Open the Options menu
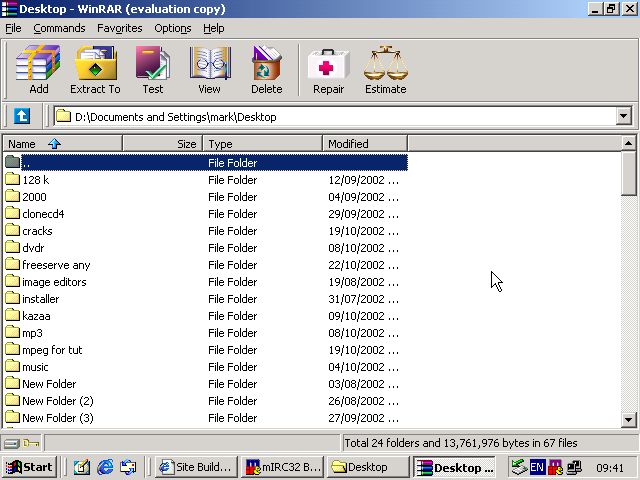Image resolution: width=640 pixels, height=480 pixels. [x=173, y=28]
